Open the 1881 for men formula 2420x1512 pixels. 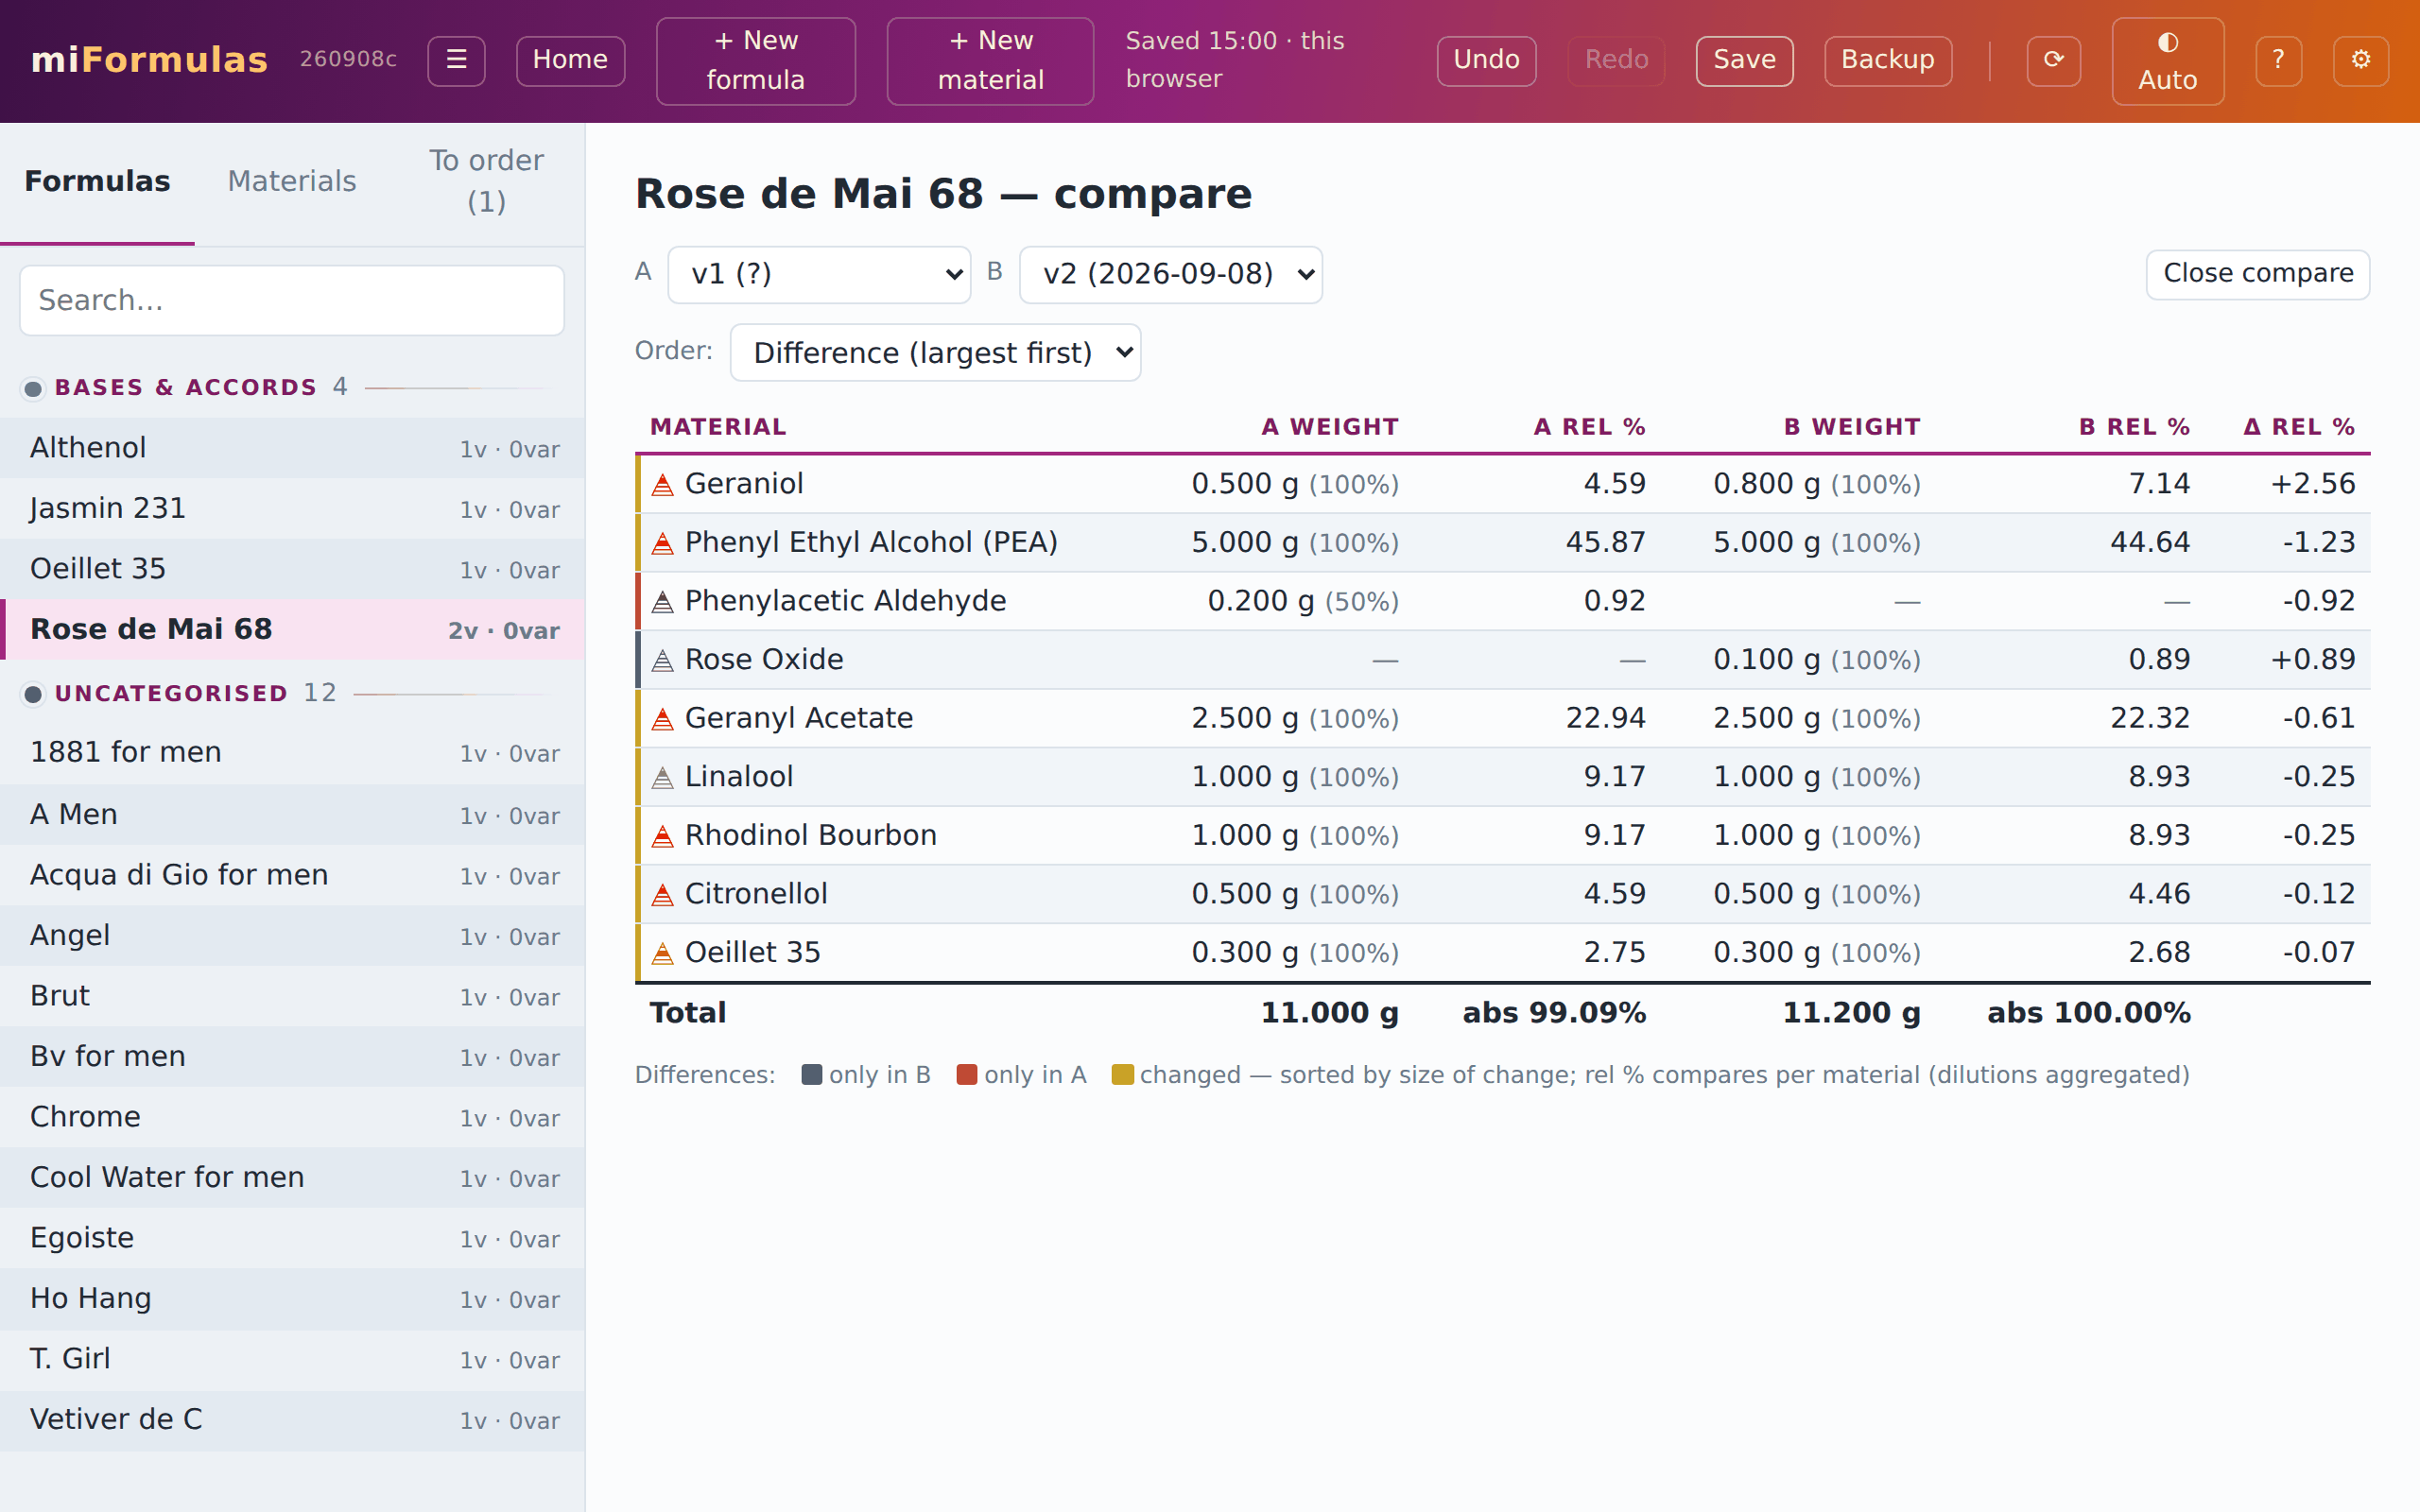pos(292,753)
